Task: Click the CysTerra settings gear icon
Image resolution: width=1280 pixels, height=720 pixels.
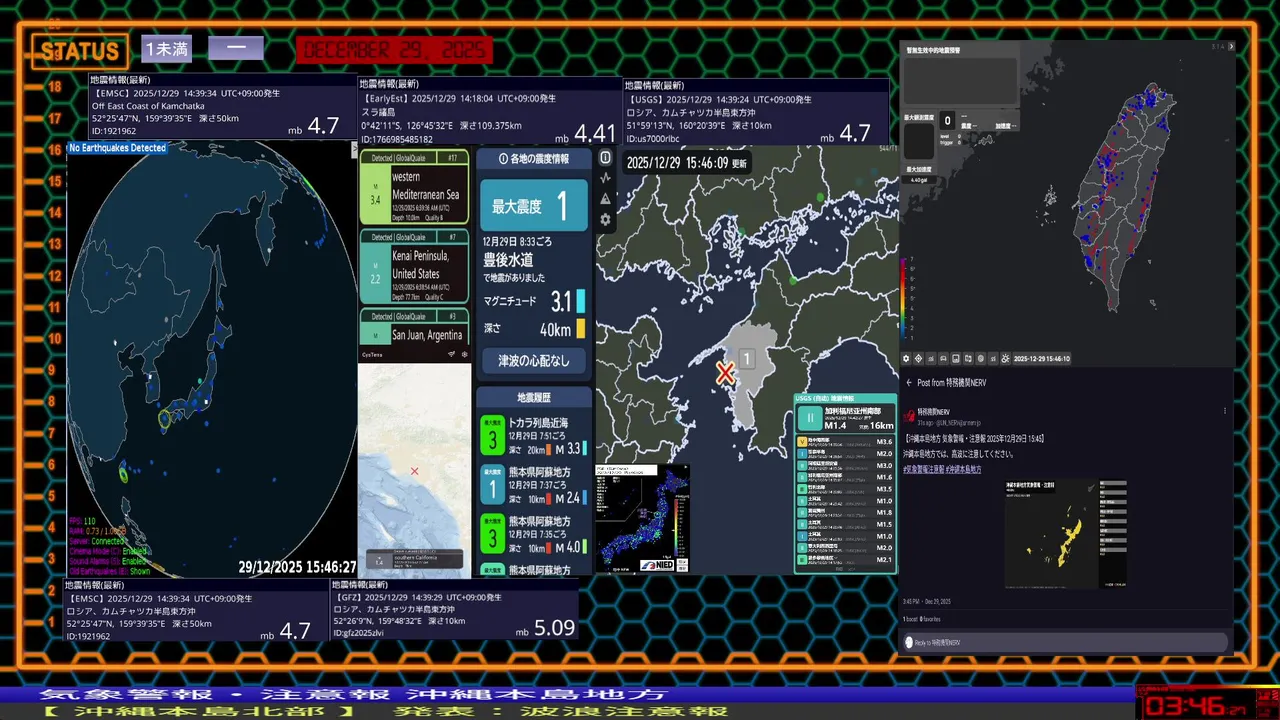Action: click(x=464, y=354)
